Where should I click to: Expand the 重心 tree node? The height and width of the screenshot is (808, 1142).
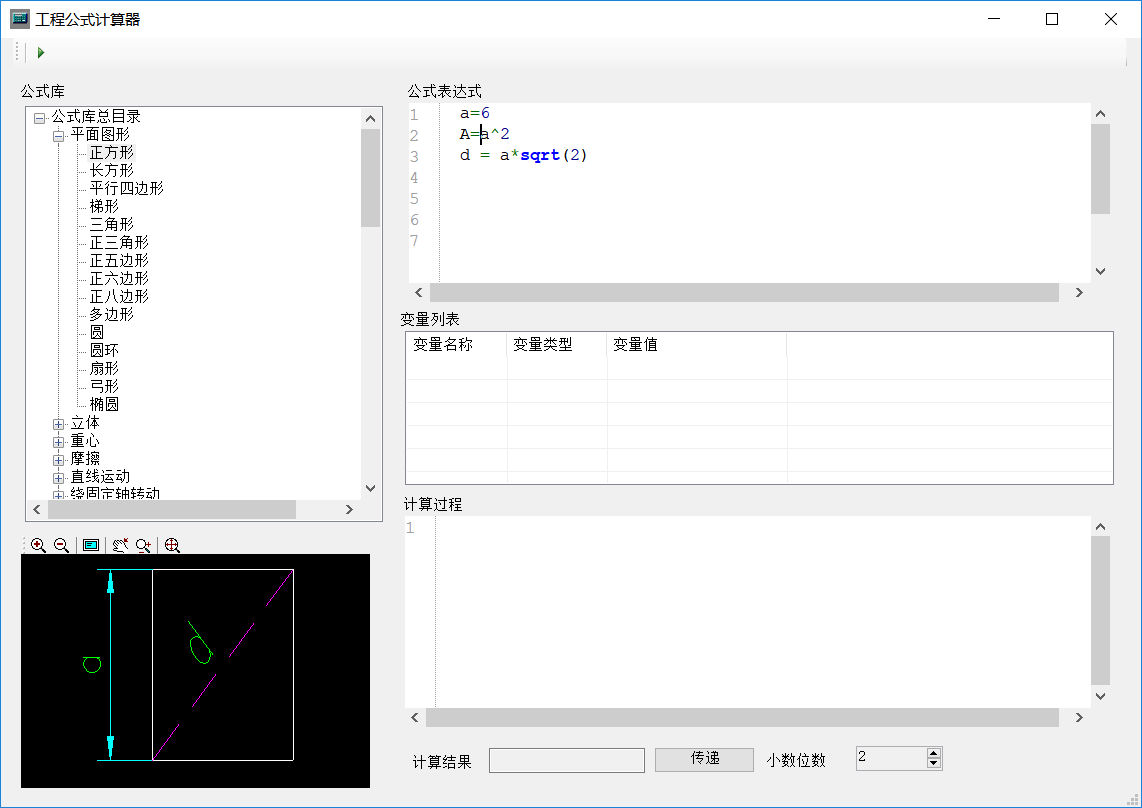pyautogui.click(x=58, y=442)
